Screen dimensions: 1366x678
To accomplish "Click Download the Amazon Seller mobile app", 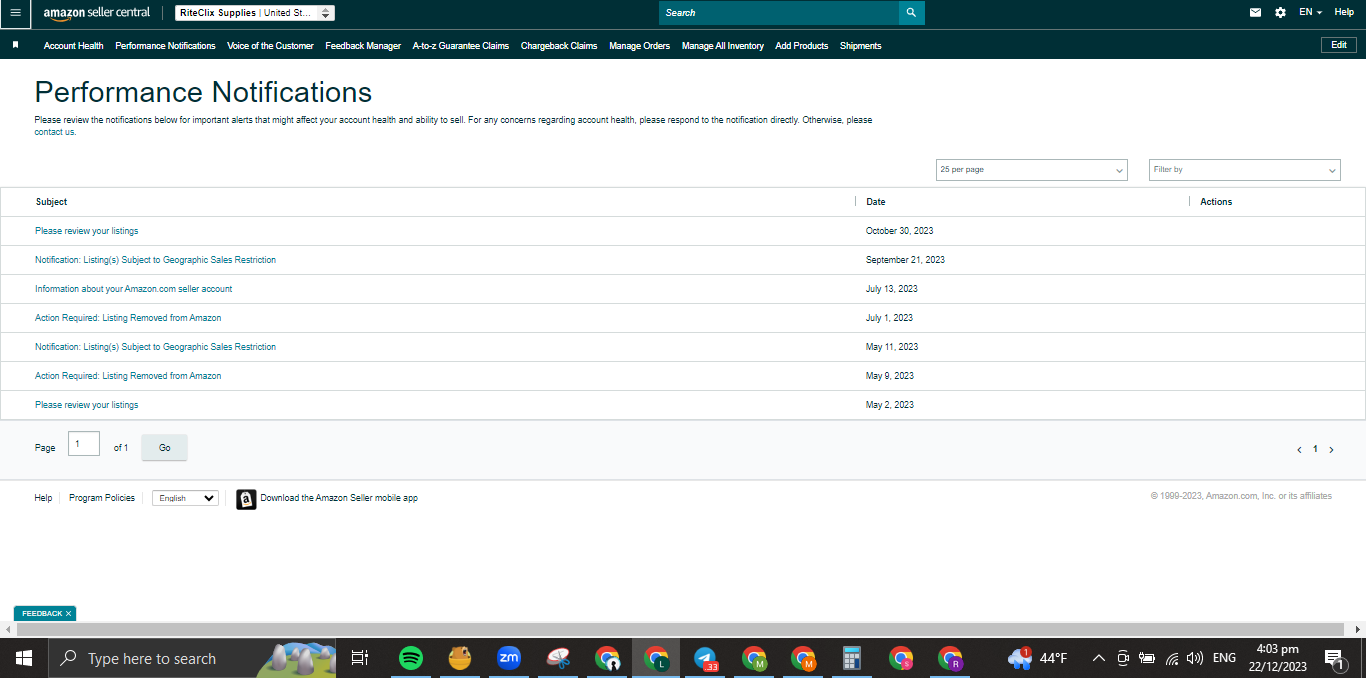I will coord(339,498).
